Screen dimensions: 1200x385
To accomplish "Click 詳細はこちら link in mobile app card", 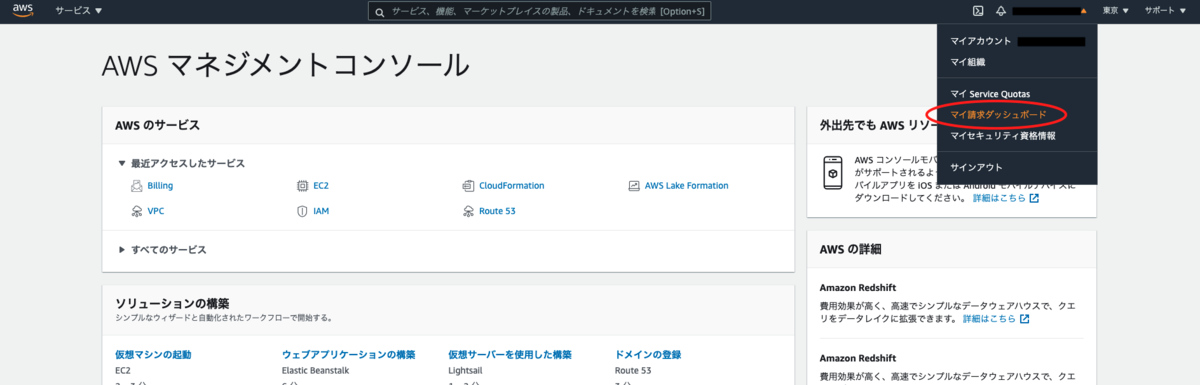I will [x=999, y=198].
